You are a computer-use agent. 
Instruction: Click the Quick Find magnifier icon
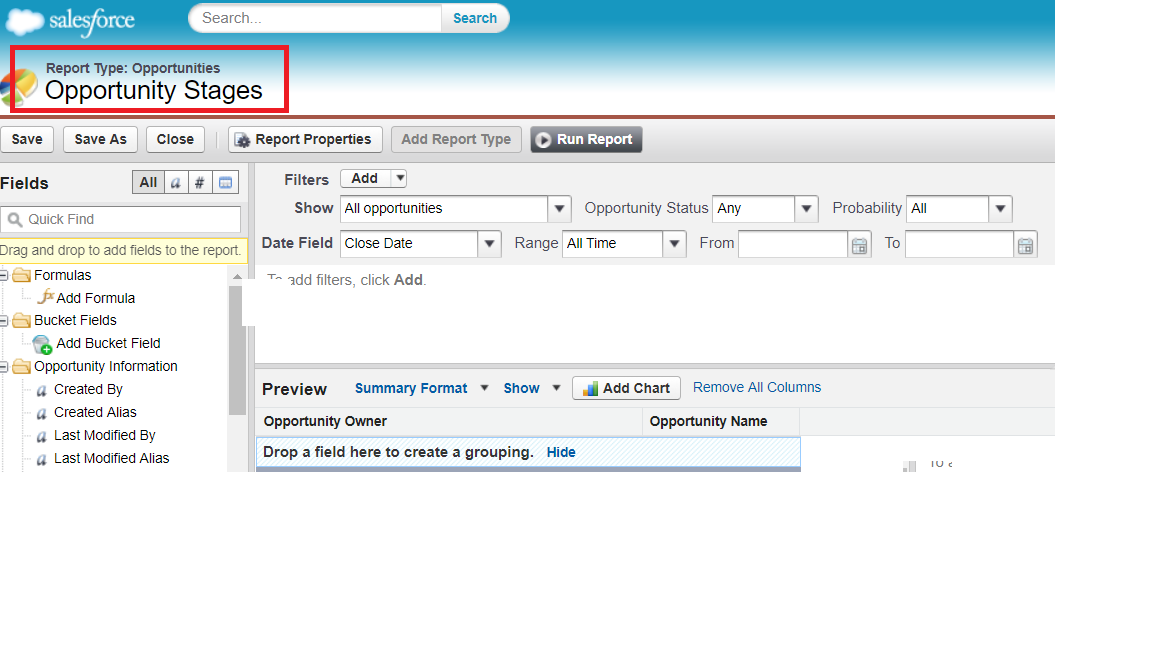point(15,220)
